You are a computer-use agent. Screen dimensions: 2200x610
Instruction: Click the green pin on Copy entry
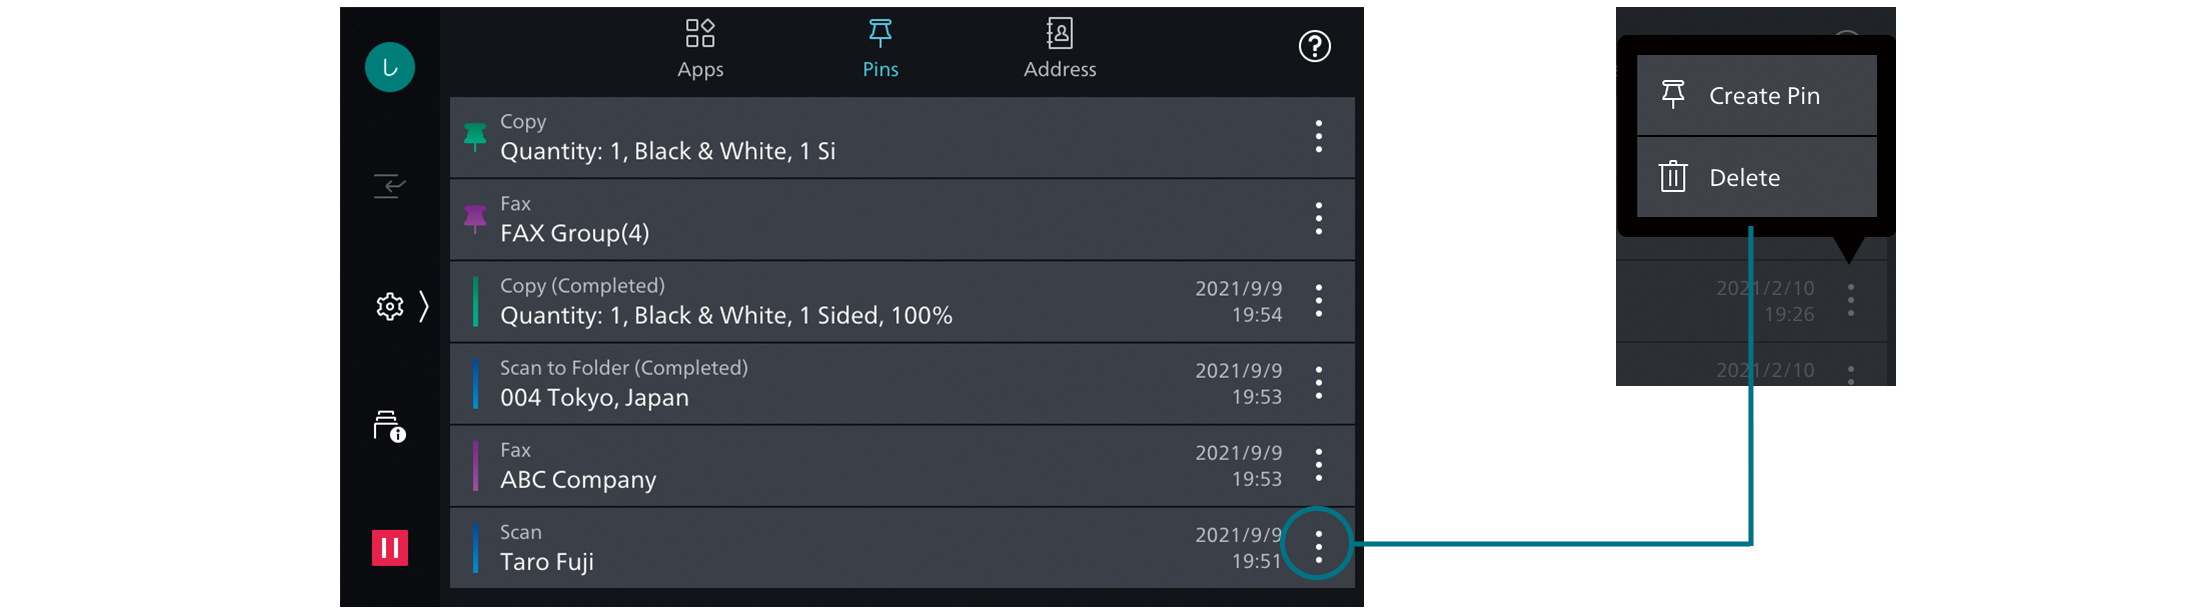point(475,137)
